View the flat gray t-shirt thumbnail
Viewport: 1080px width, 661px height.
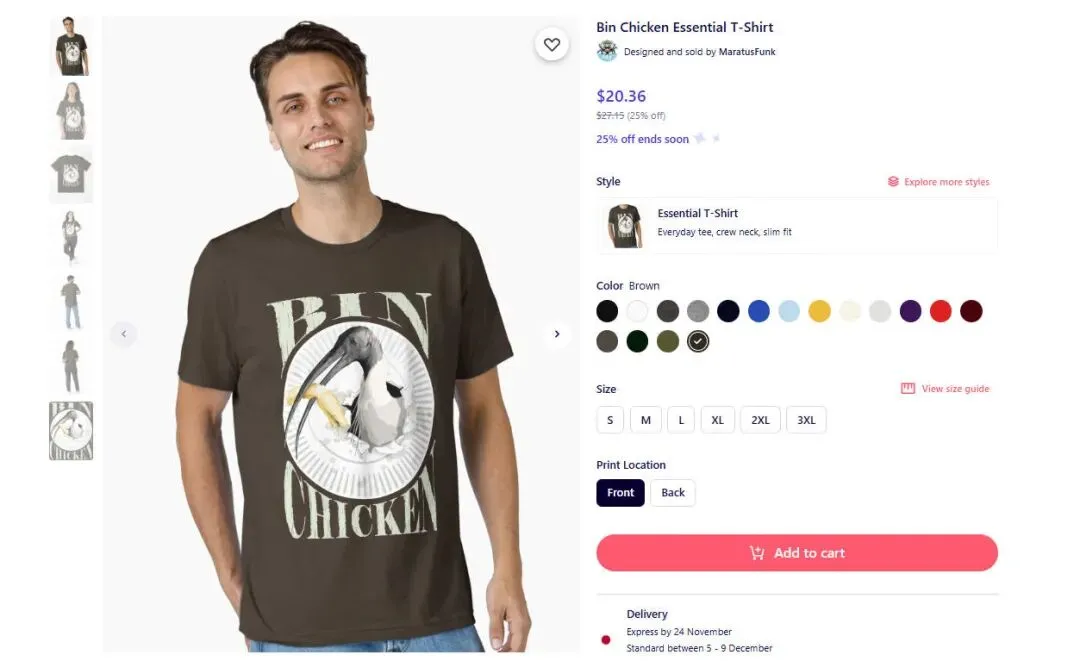point(71,174)
